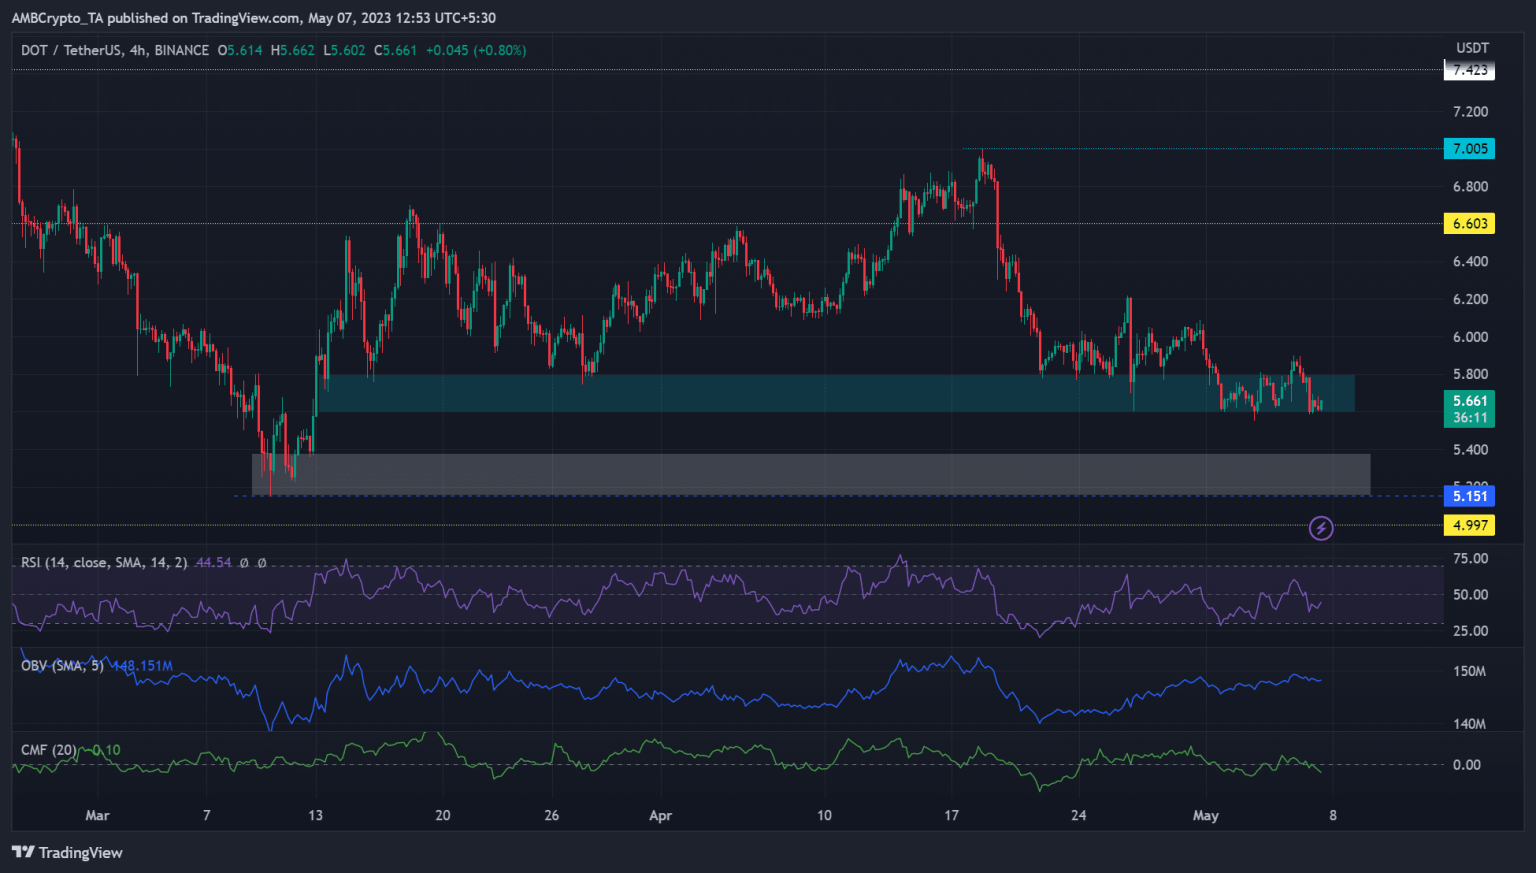
Task: Click the May date on the time axis
Action: (x=1205, y=815)
